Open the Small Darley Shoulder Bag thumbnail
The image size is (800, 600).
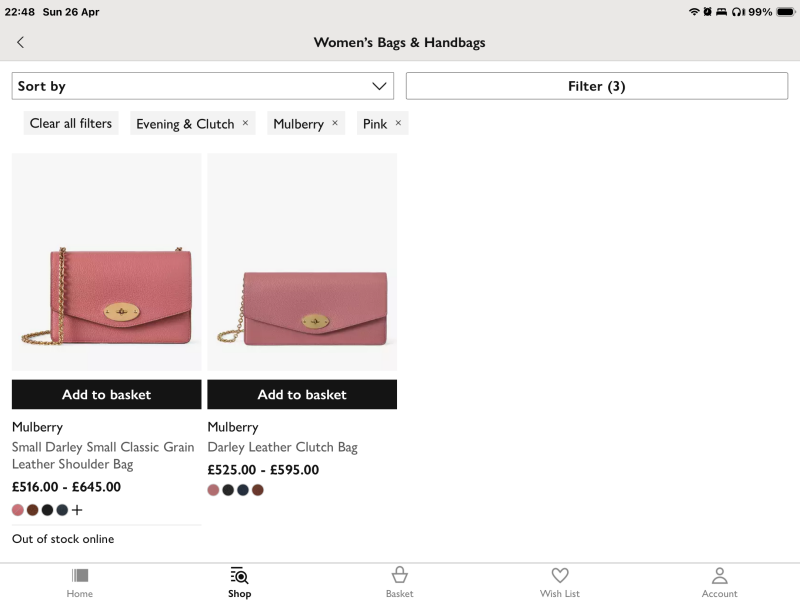[x=106, y=262]
